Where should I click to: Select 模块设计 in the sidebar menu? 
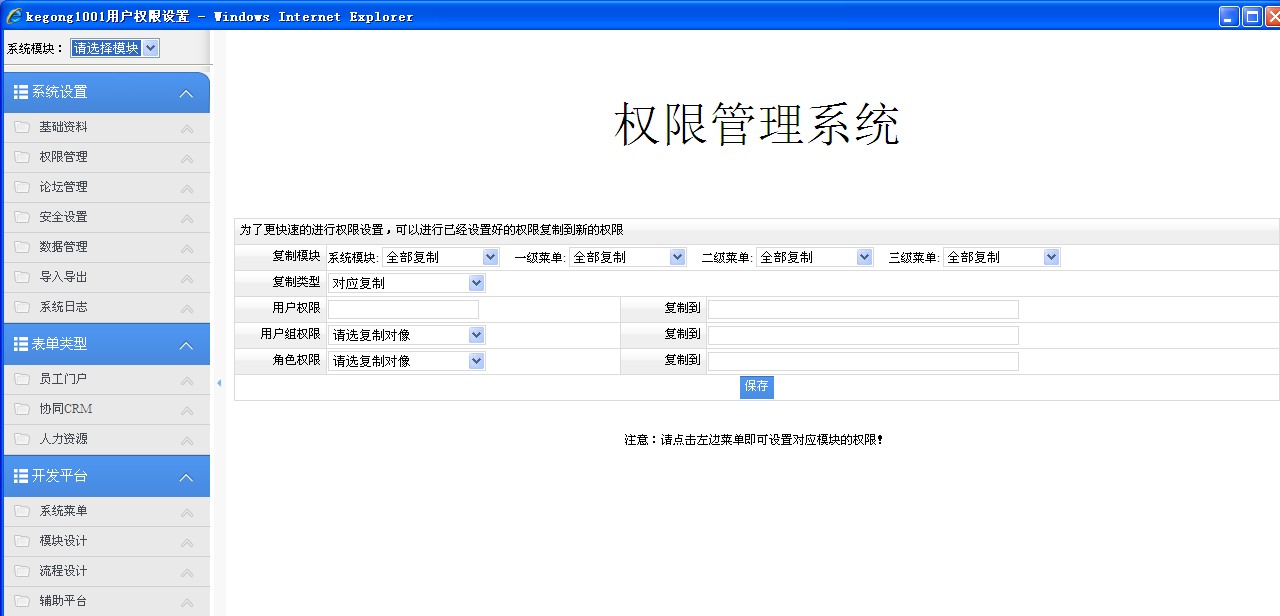click(x=63, y=541)
